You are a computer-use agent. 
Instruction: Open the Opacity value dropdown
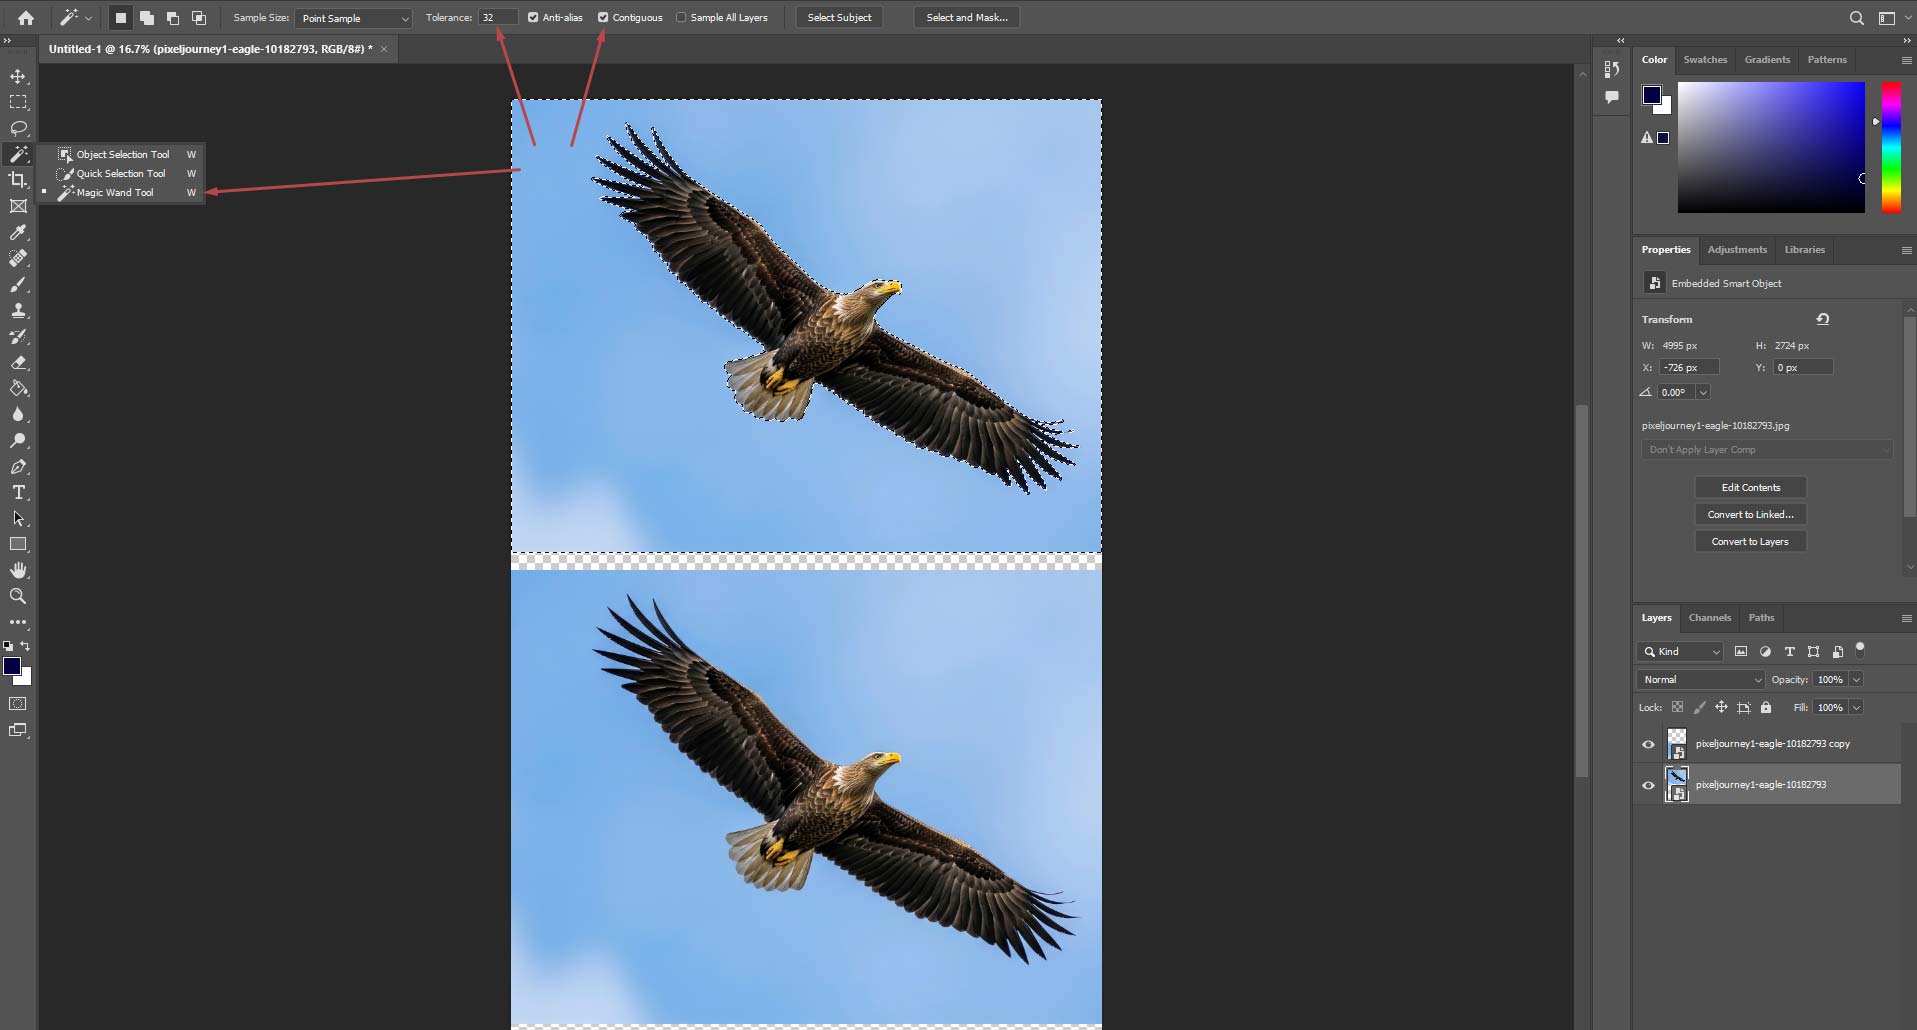coord(1855,679)
